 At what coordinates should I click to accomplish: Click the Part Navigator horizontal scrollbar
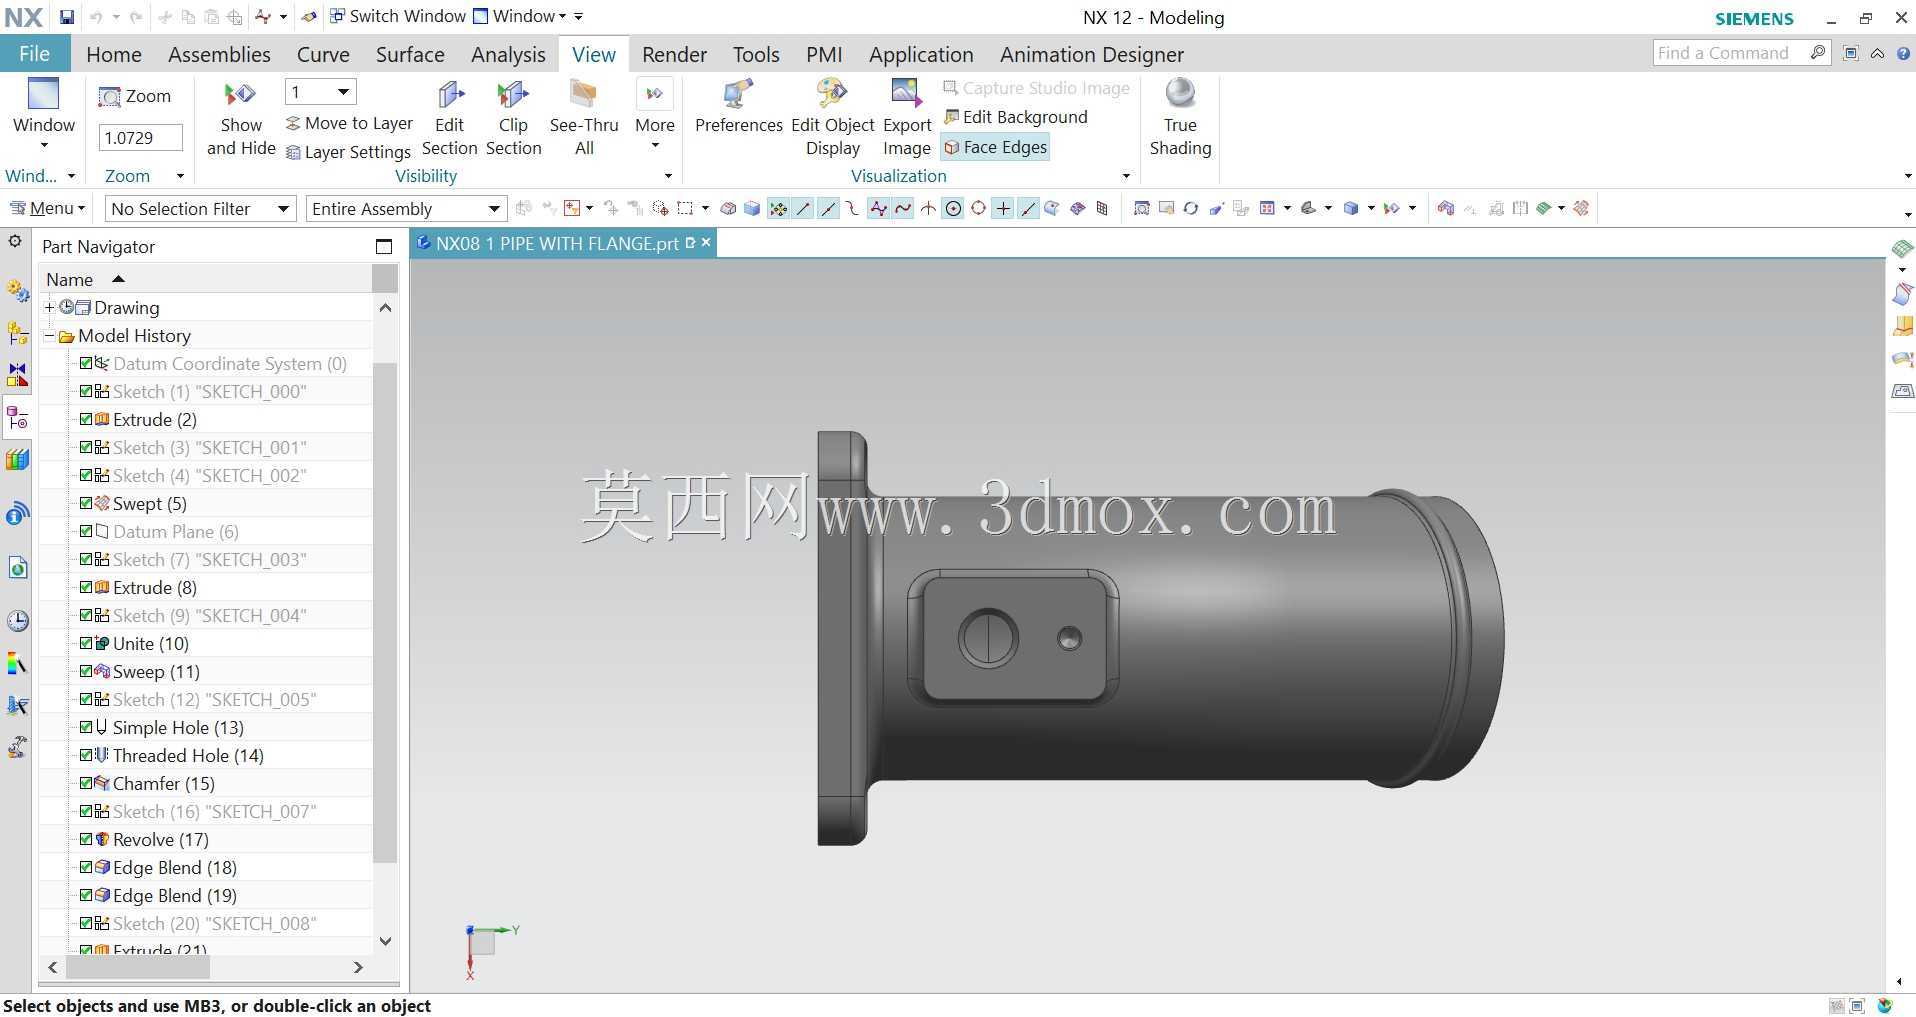137,967
